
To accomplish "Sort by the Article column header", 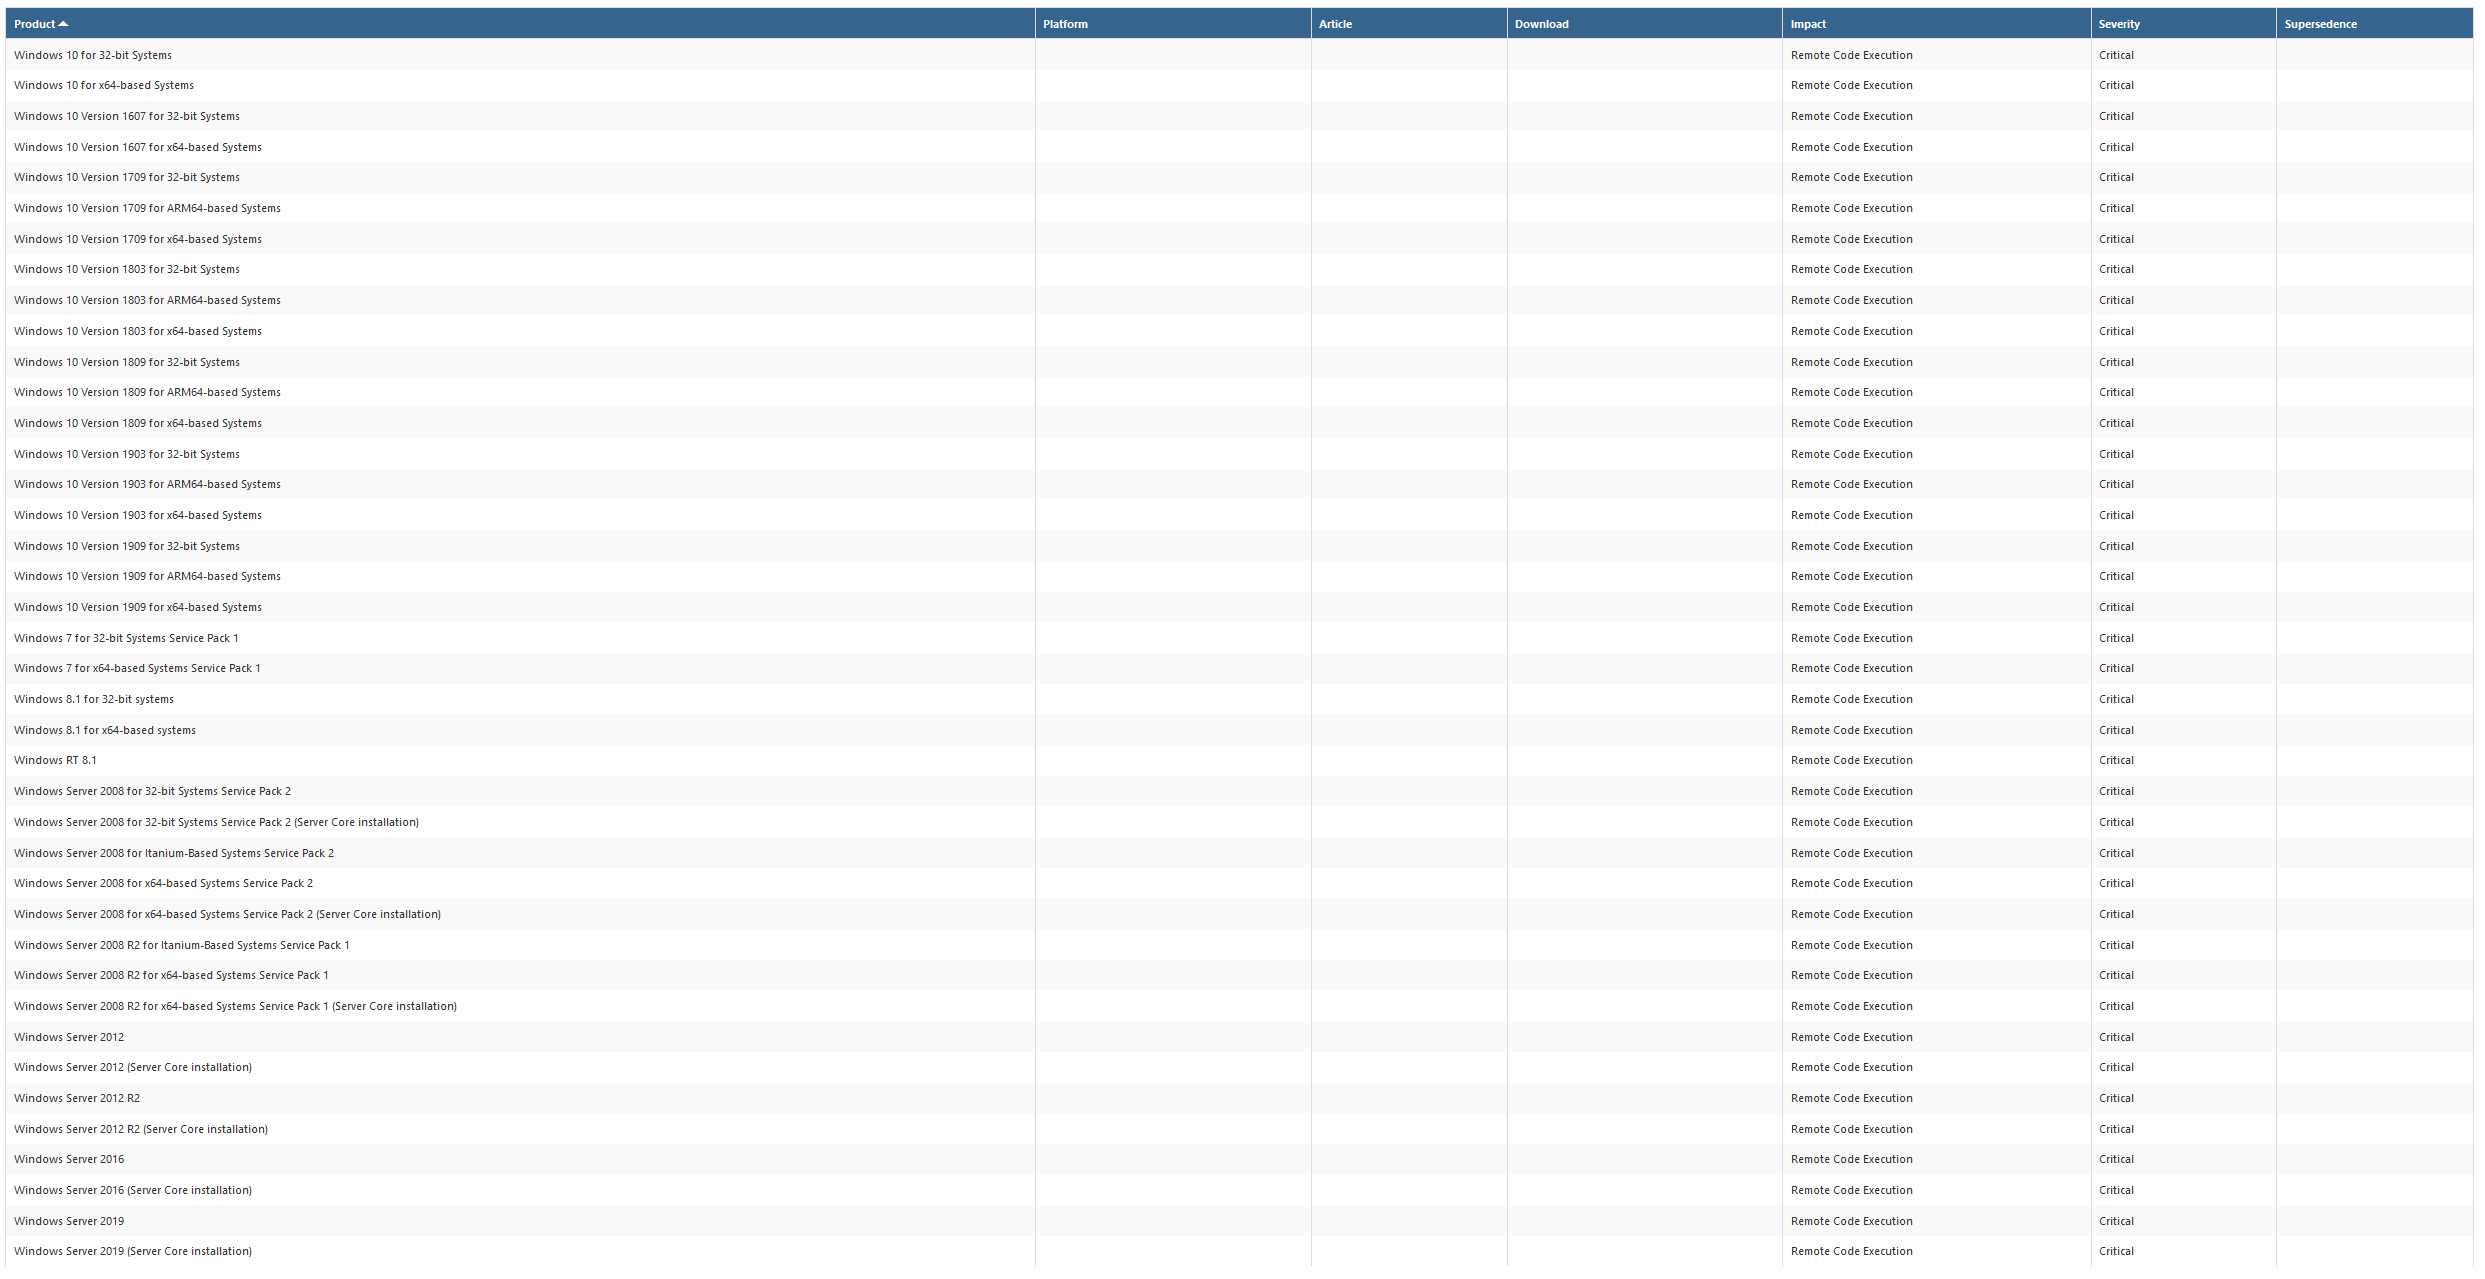I will coord(1334,24).
